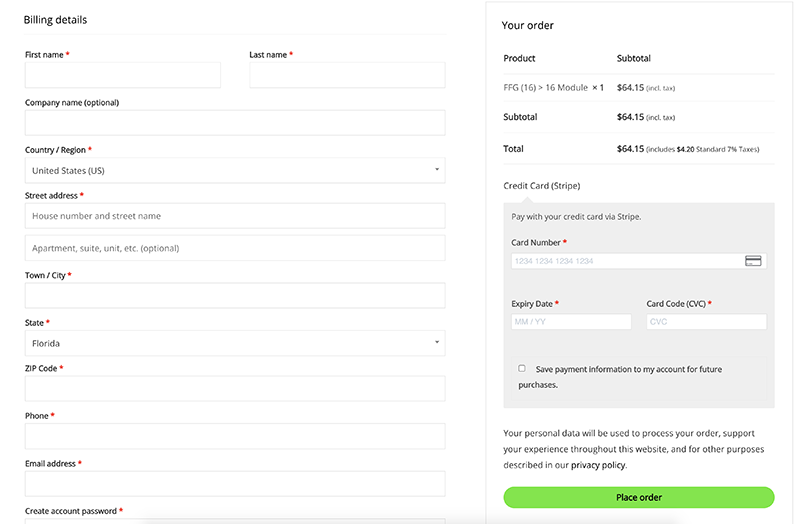Click the credit card icon in Card Number field
Screen dimensions: 800x524
(x=753, y=261)
